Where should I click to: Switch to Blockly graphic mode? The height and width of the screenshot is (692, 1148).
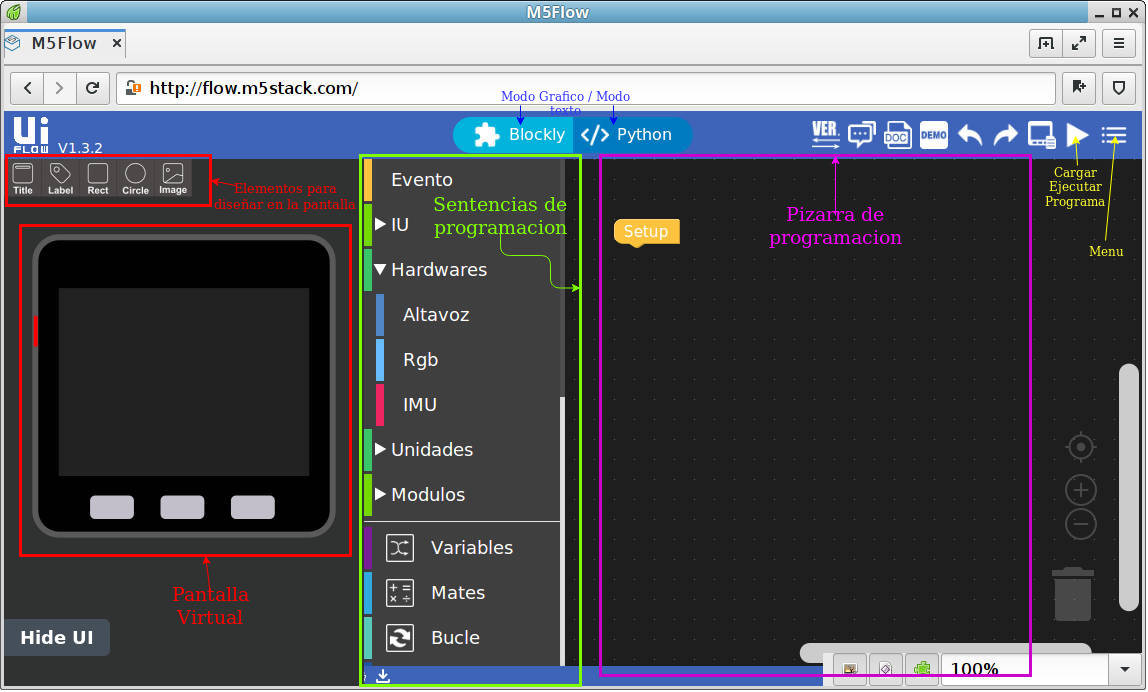(x=515, y=135)
